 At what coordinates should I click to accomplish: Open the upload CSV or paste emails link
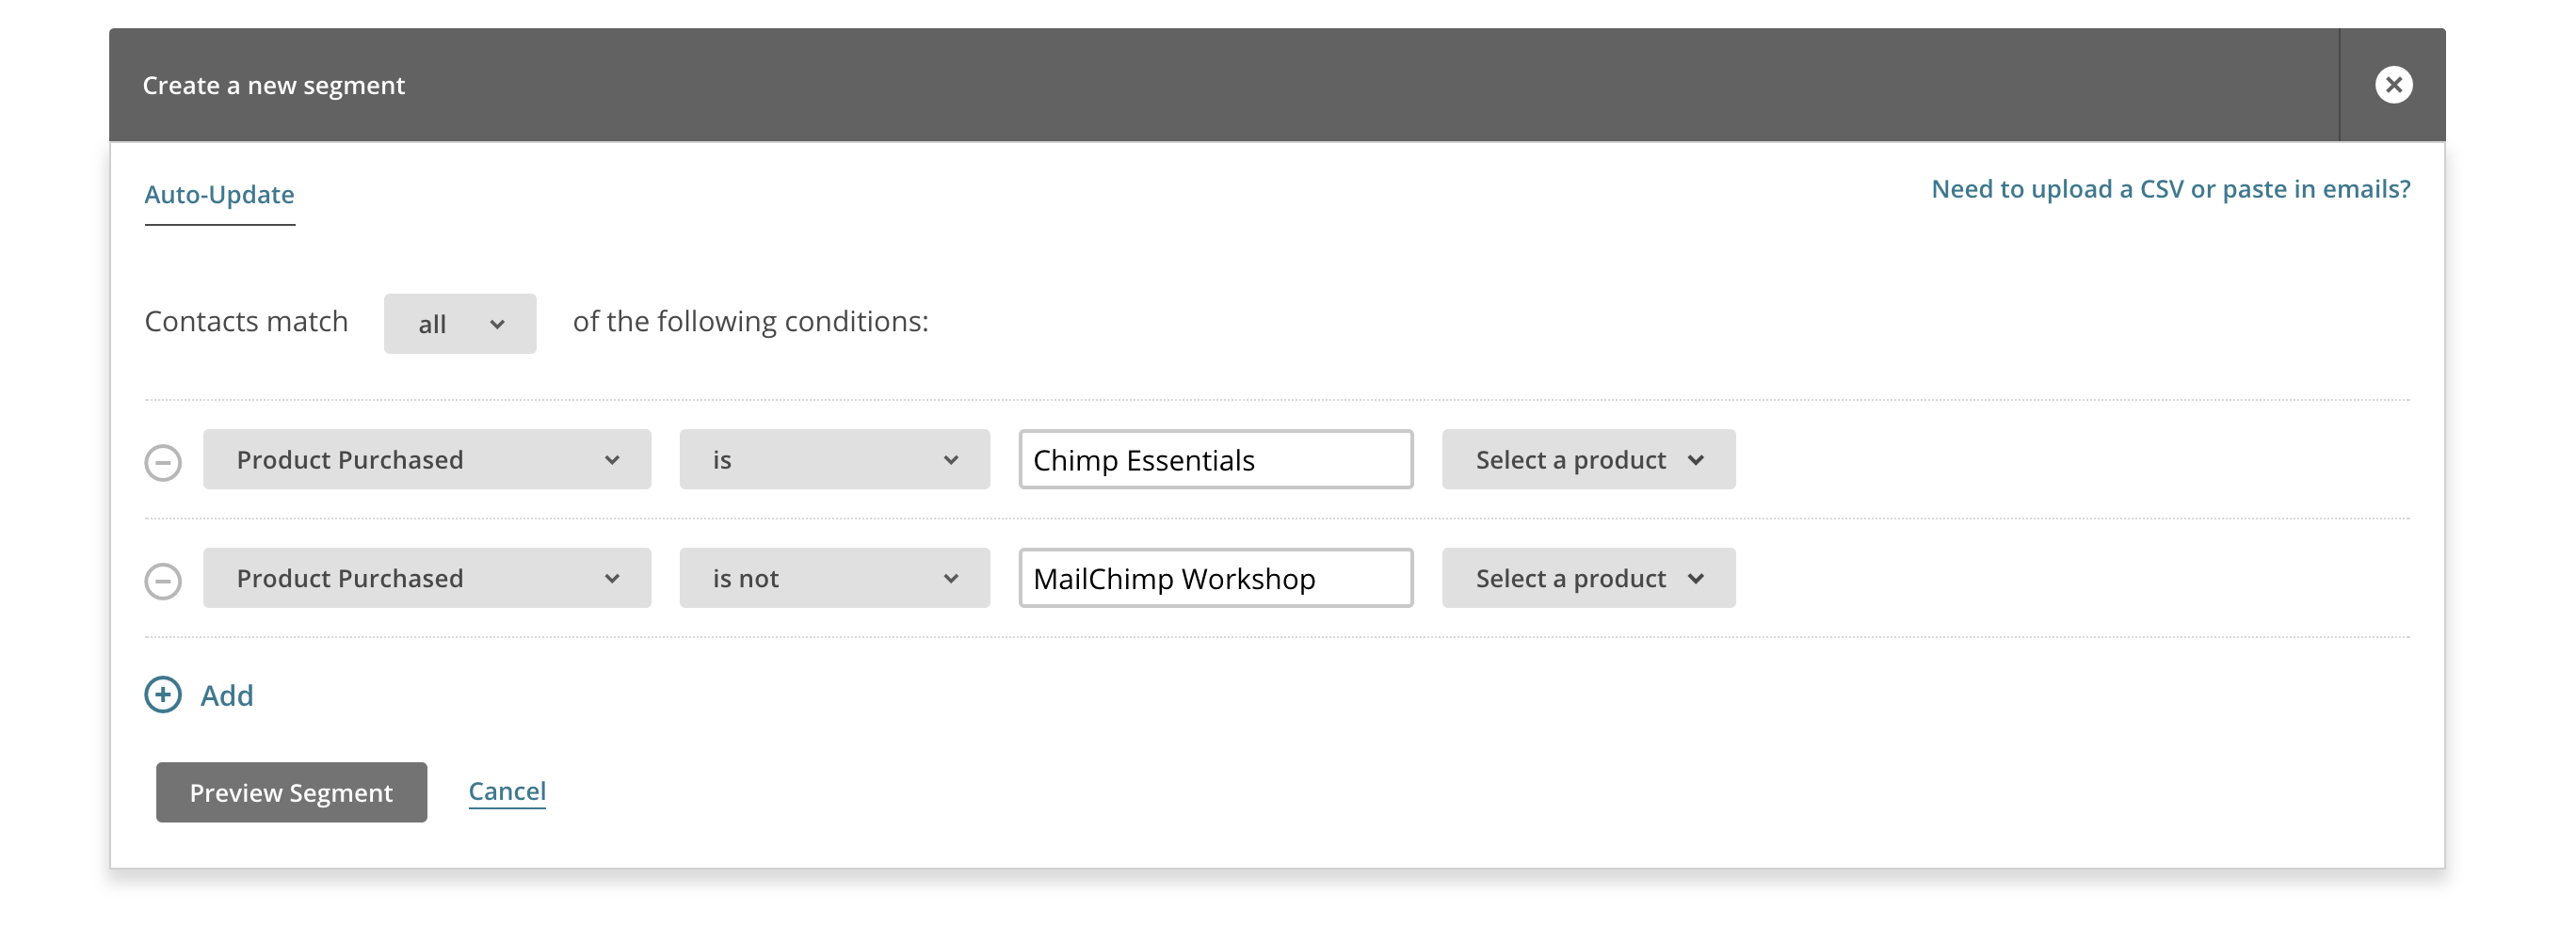[2170, 189]
